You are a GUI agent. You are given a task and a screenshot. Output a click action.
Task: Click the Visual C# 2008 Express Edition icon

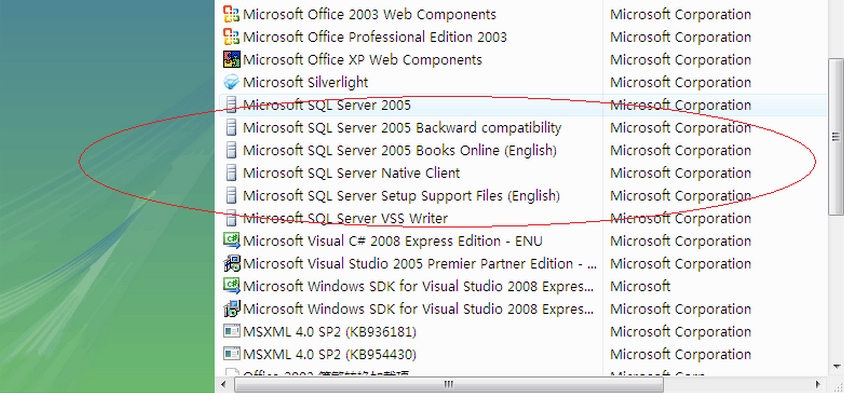coord(231,241)
